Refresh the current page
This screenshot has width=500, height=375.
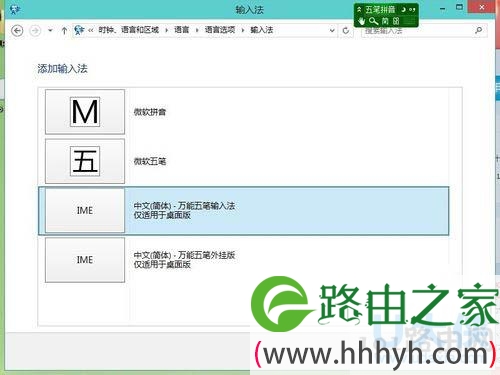point(346,31)
